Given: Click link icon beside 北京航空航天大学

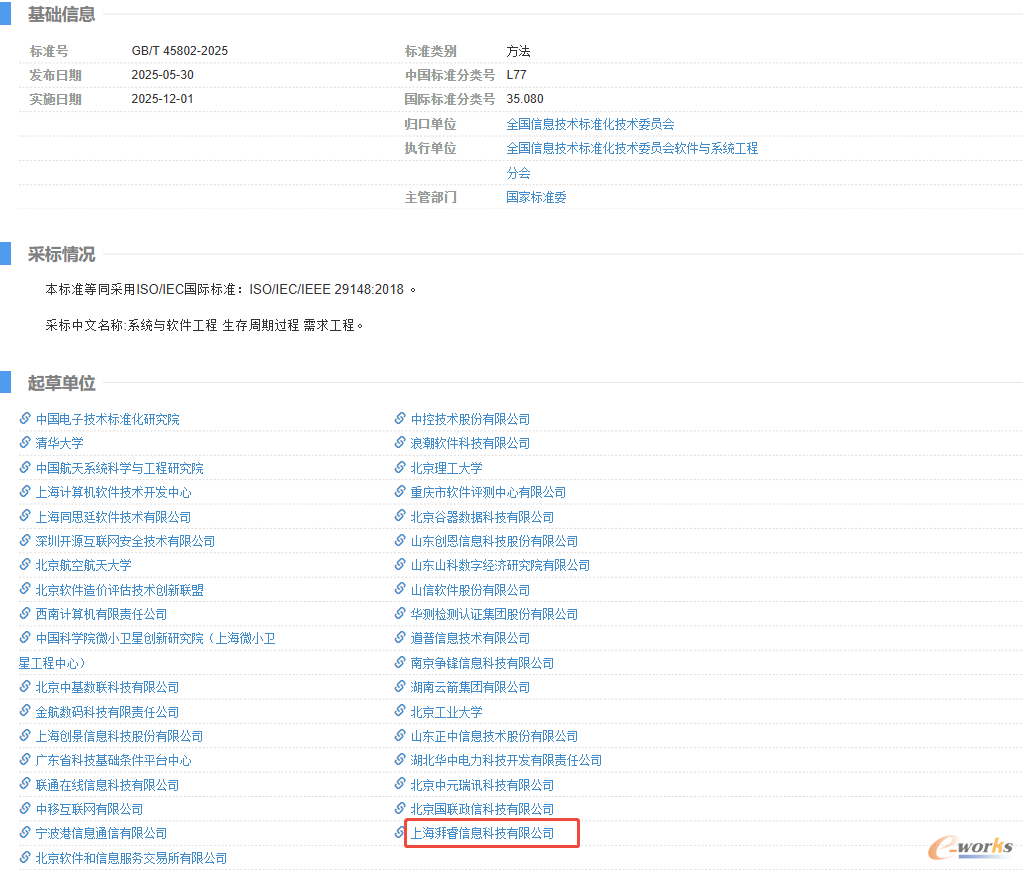Looking at the screenshot, I should [x=25, y=565].
